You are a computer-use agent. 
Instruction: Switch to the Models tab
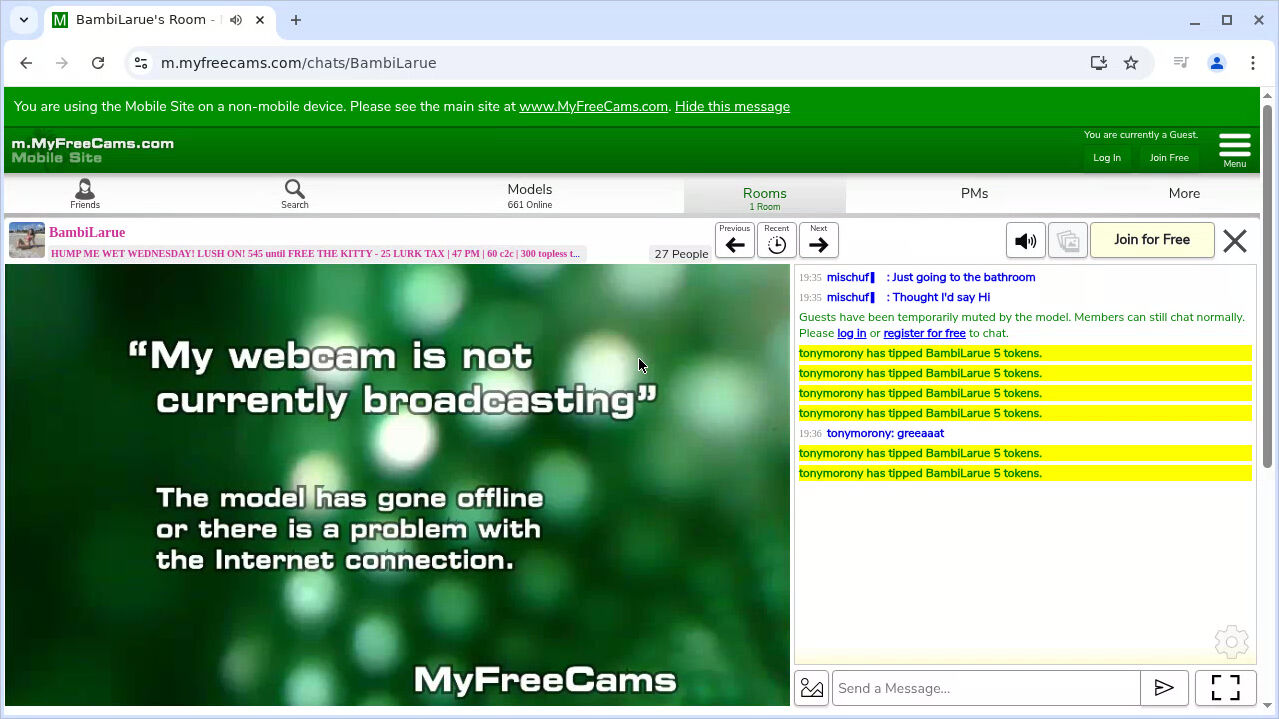click(x=529, y=194)
